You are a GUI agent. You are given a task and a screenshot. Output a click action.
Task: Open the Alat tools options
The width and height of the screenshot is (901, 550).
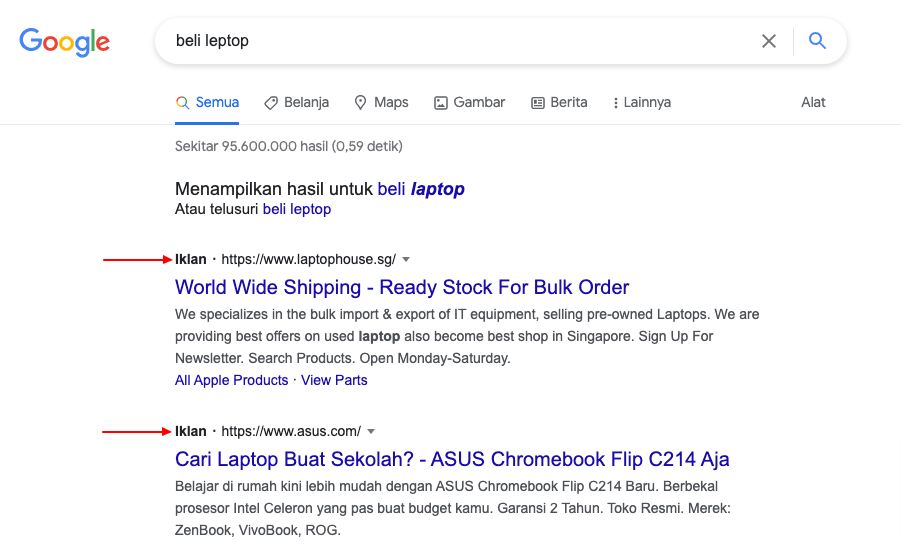click(x=813, y=102)
